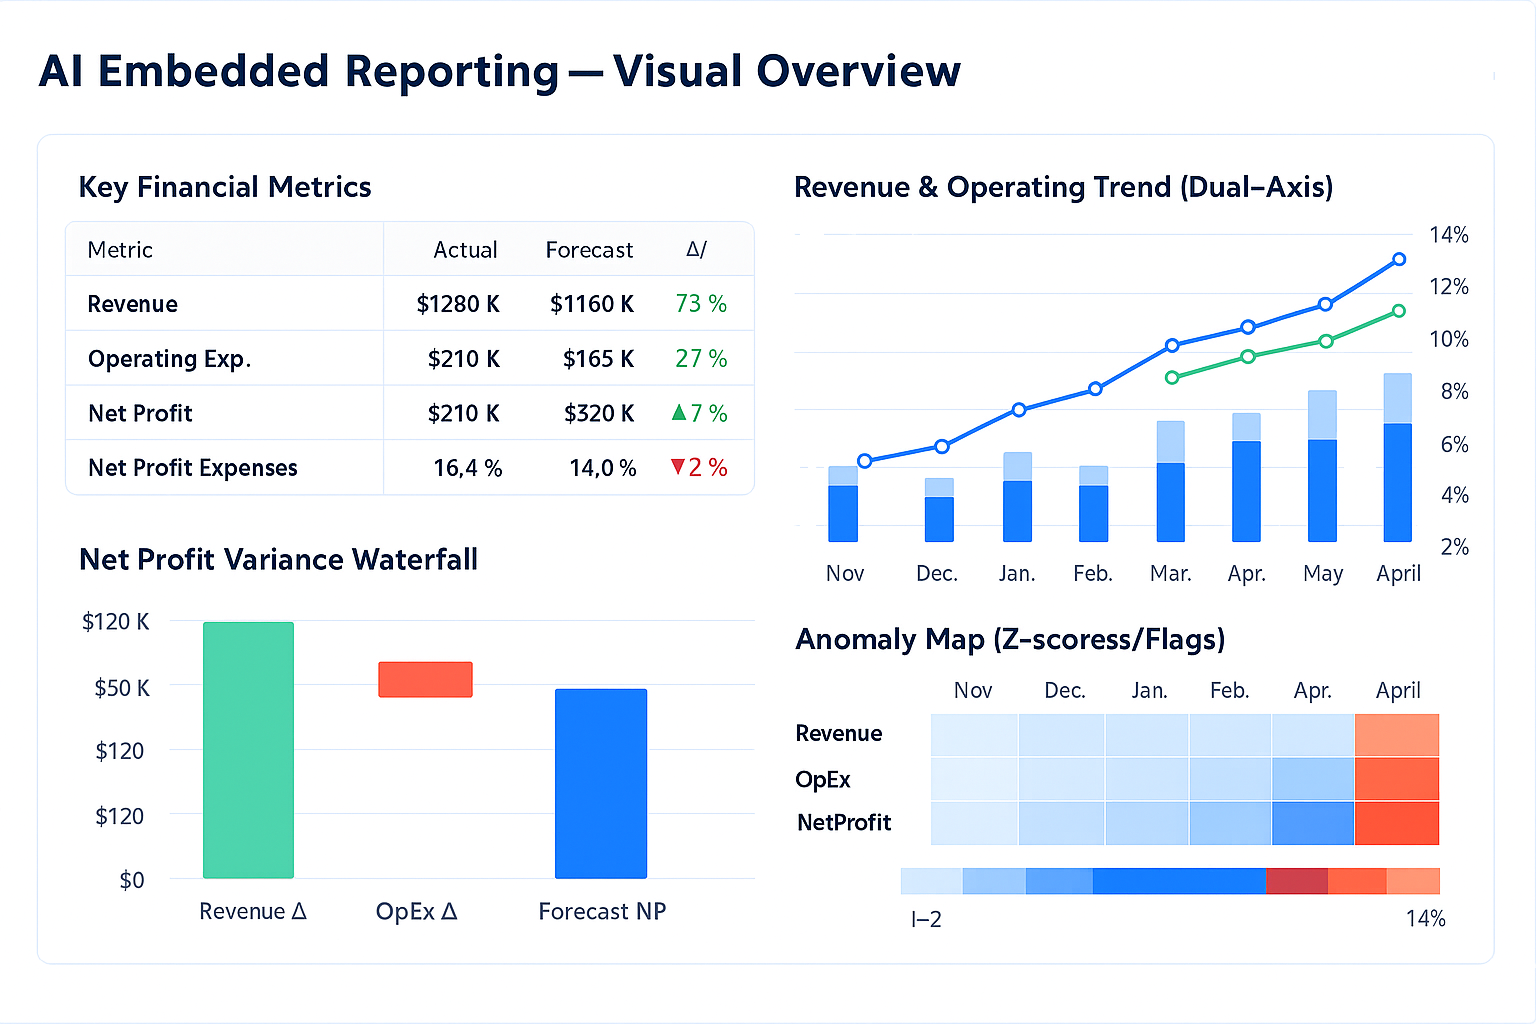This screenshot has width=1536, height=1024.
Task: Click the "73 %" Revenue variance
Action: [701, 304]
